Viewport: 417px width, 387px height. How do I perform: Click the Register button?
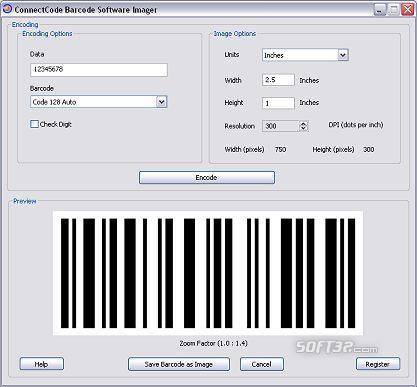click(x=378, y=364)
